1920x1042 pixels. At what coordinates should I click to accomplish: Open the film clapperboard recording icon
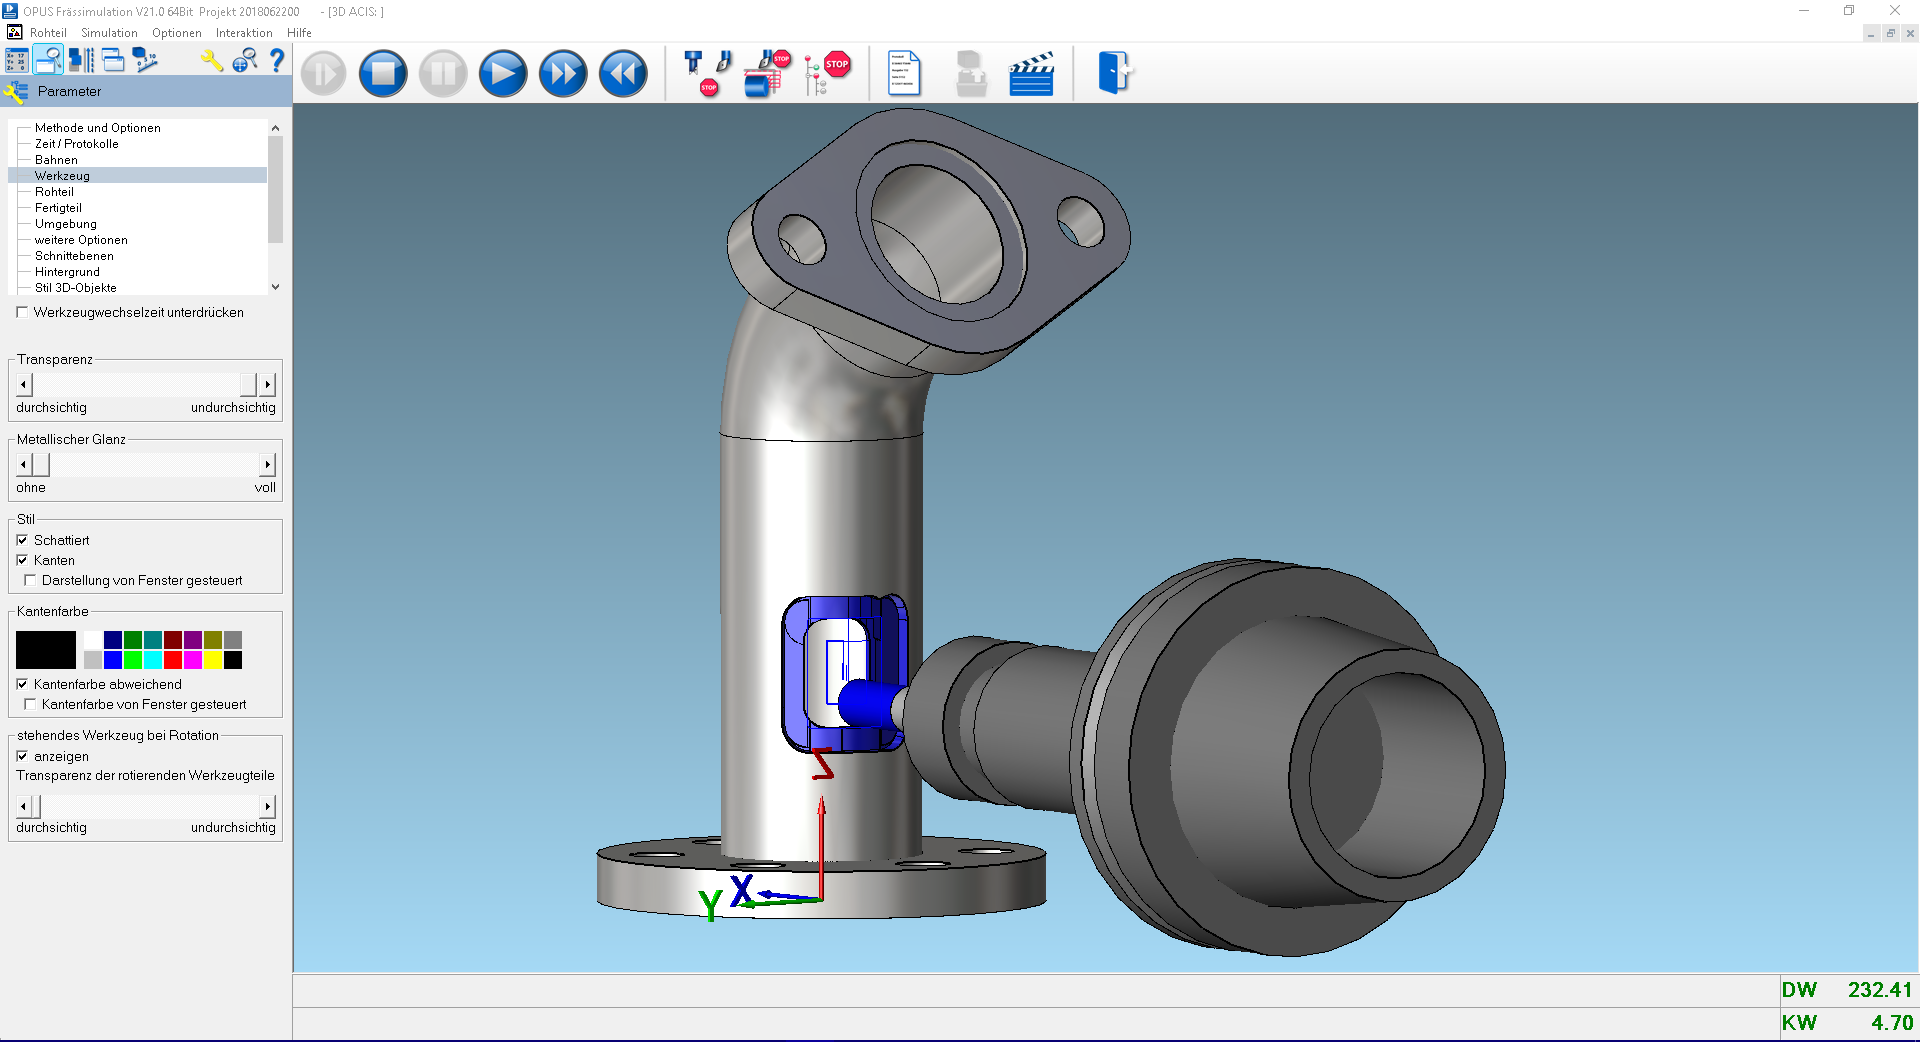click(1031, 73)
